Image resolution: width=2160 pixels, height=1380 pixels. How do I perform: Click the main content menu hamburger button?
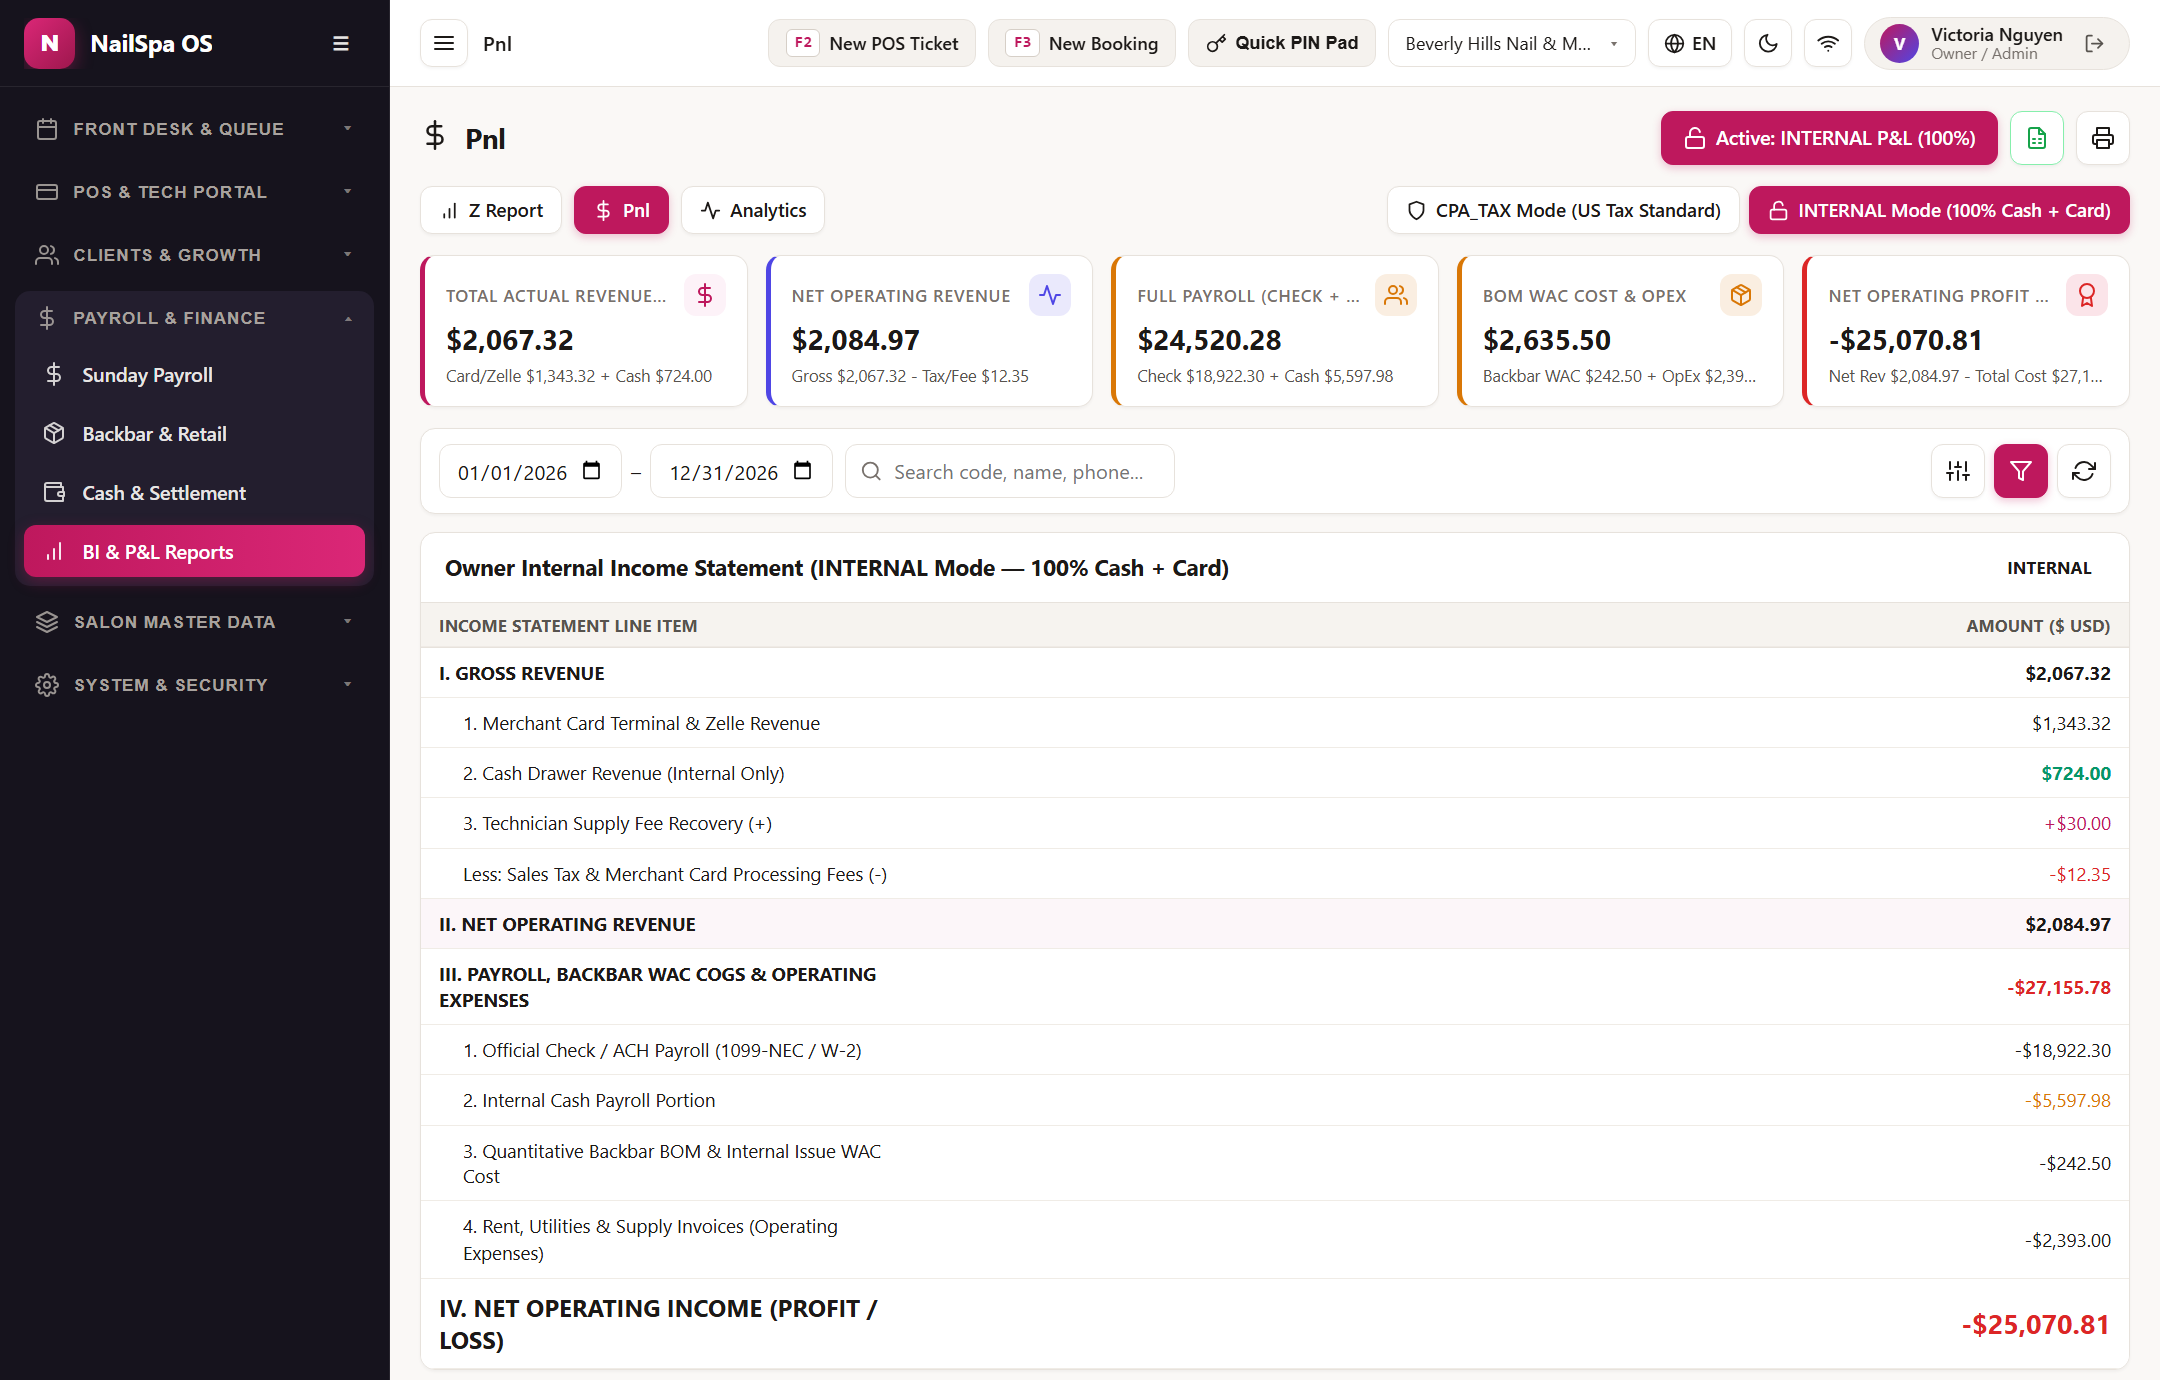point(444,44)
